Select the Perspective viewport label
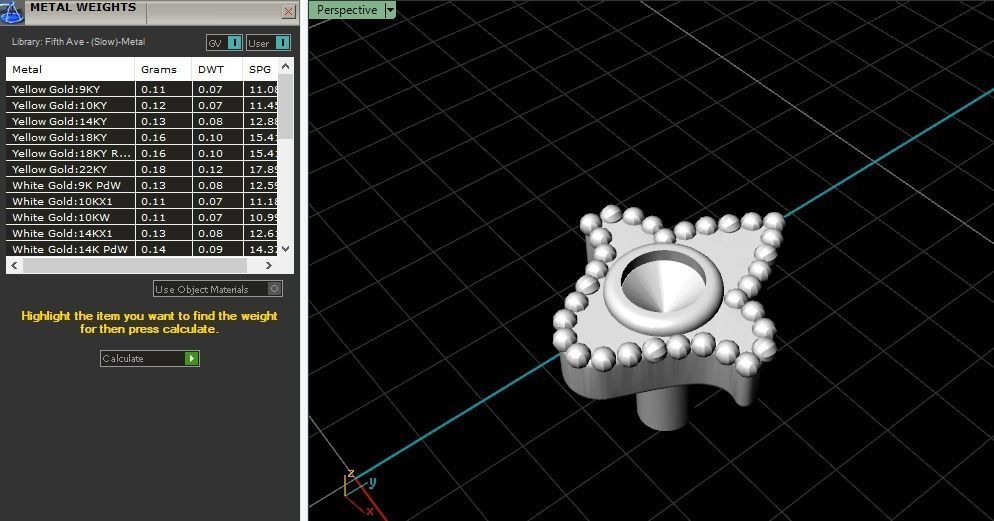This screenshot has width=994, height=521. tap(347, 10)
